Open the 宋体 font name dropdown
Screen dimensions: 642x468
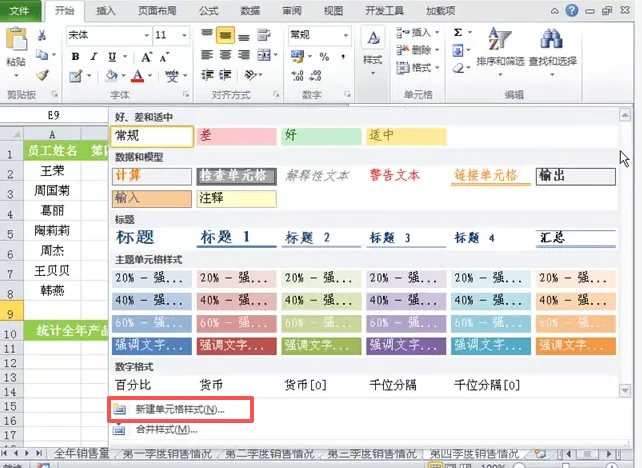(x=146, y=35)
